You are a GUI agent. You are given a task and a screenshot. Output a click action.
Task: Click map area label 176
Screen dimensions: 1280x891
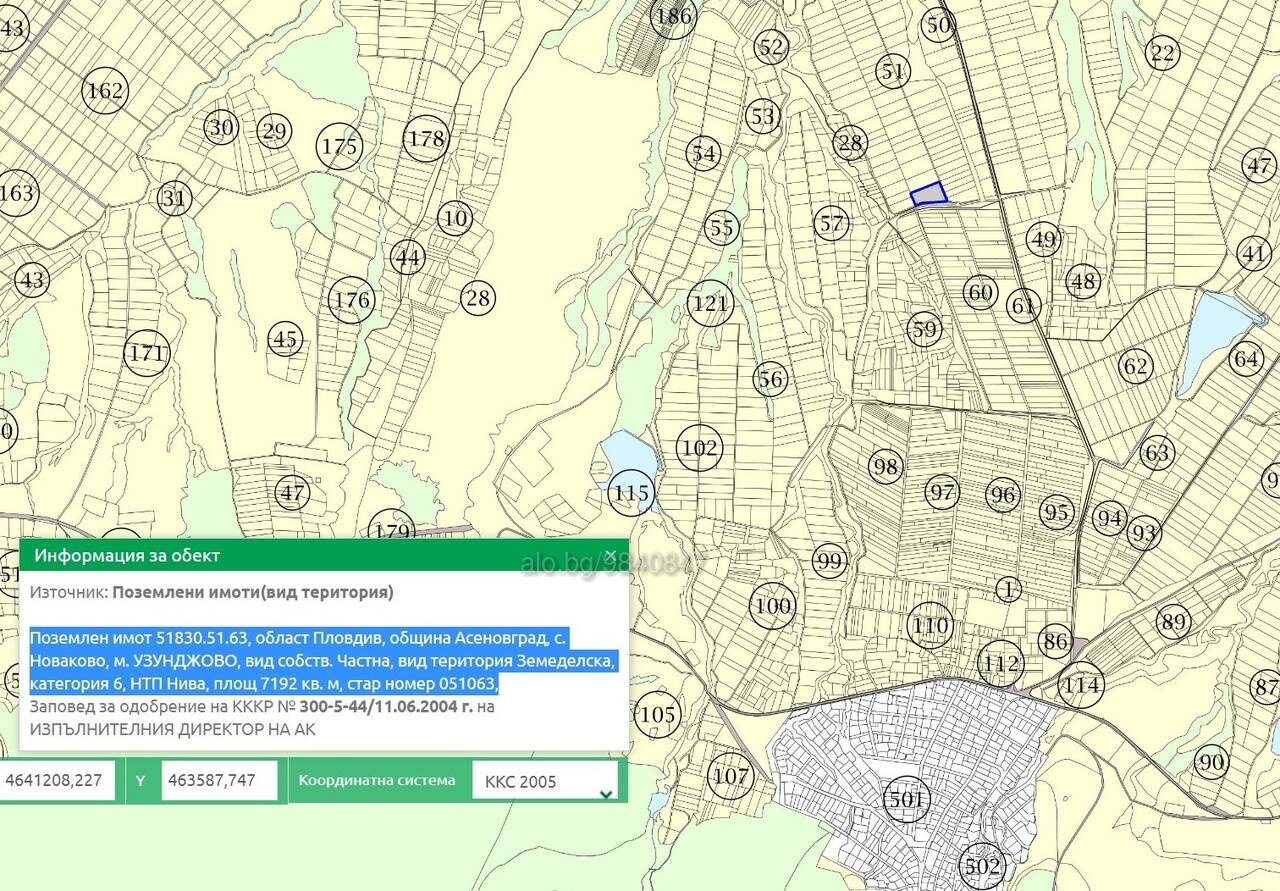click(x=351, y=300)
